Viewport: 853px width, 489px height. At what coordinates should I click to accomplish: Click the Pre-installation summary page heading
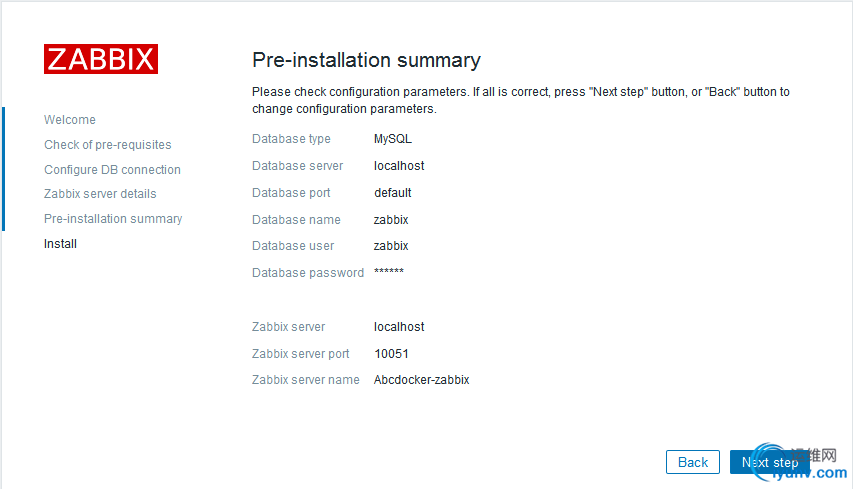(366, 60)
